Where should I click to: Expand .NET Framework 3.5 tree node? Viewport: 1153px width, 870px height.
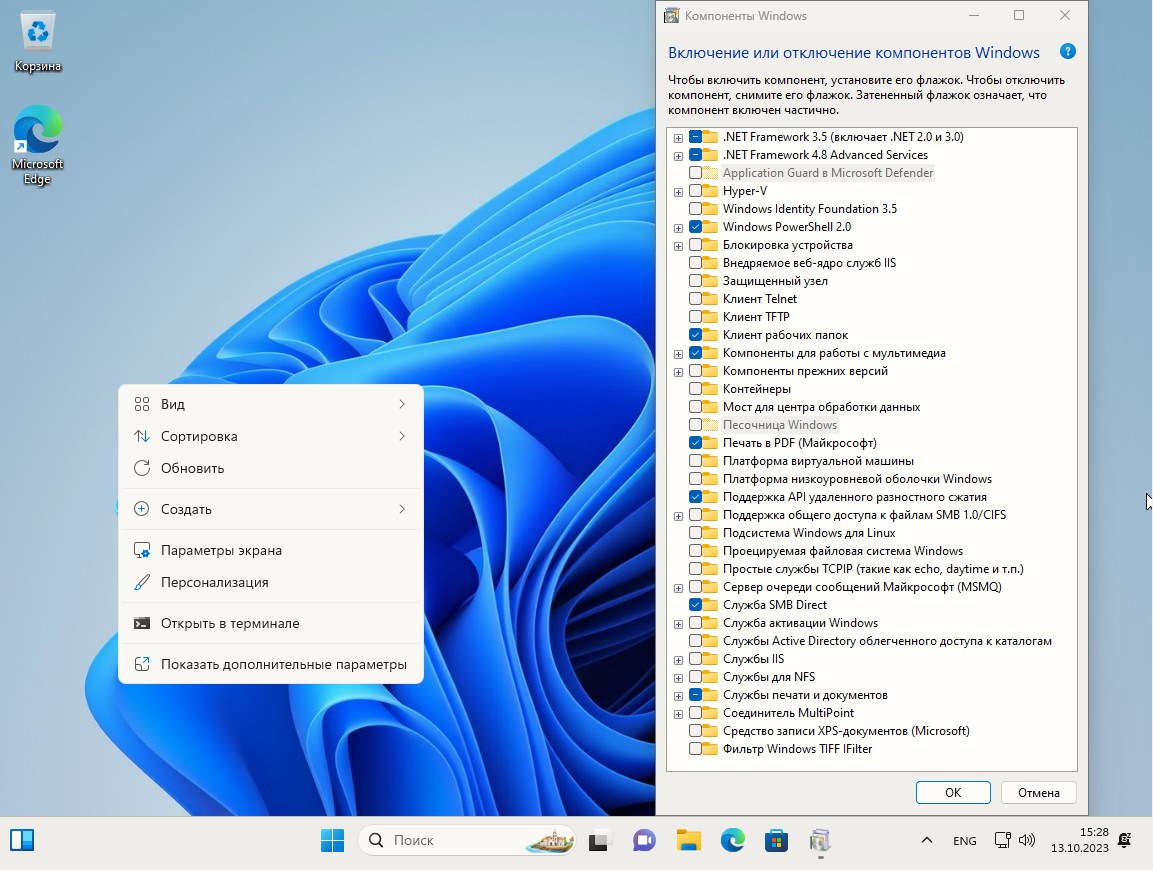tap(678, 138)
